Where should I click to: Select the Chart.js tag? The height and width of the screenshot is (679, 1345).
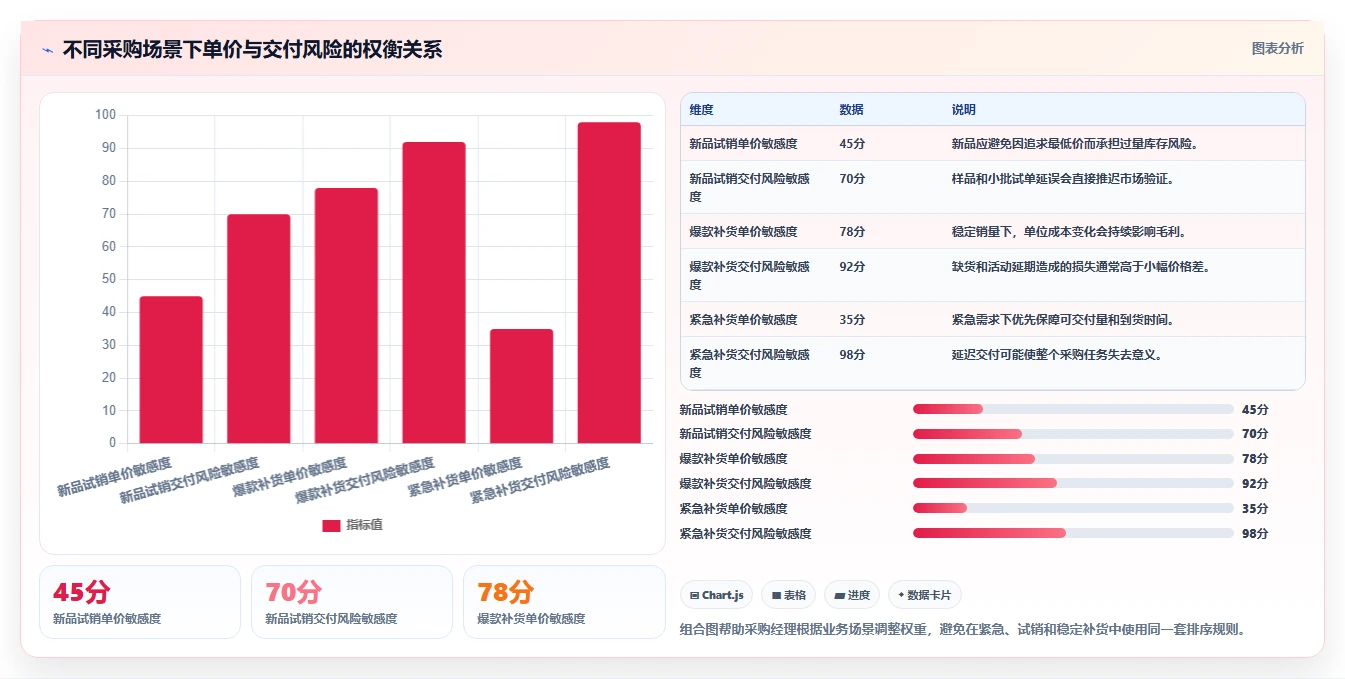717,595
